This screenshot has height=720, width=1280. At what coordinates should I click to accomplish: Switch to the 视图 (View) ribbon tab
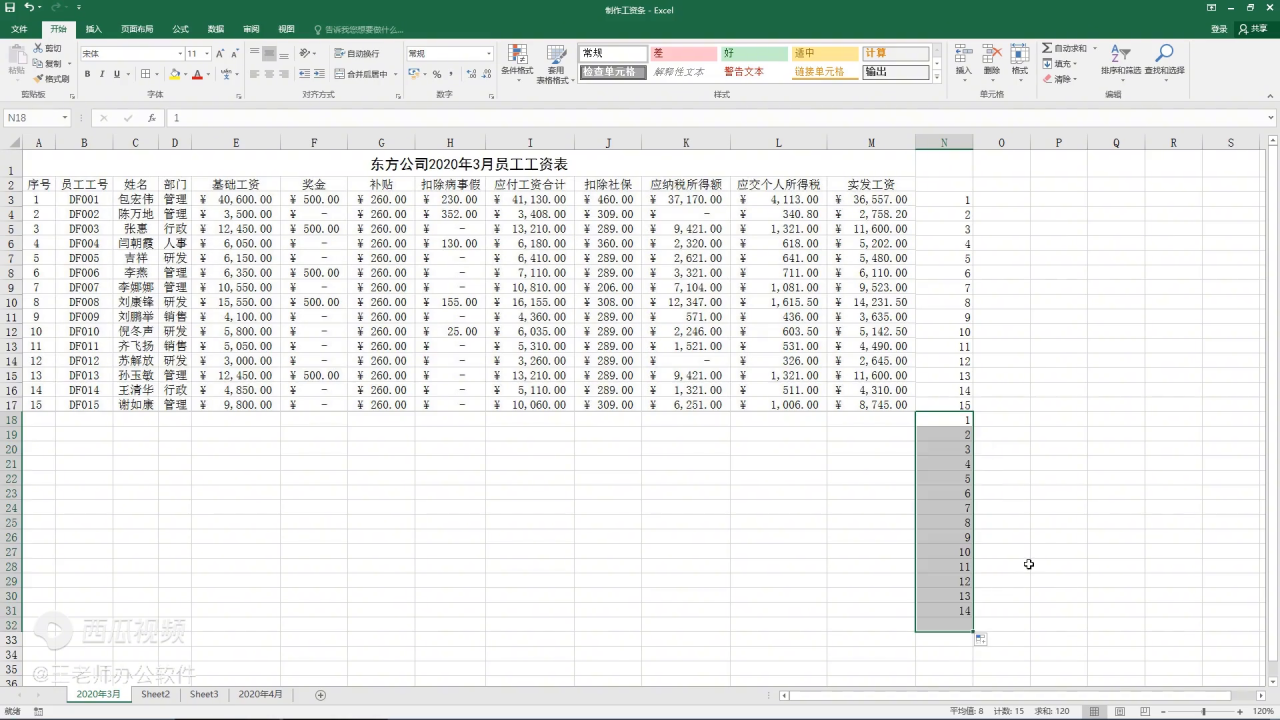click(x=286, y=29)
